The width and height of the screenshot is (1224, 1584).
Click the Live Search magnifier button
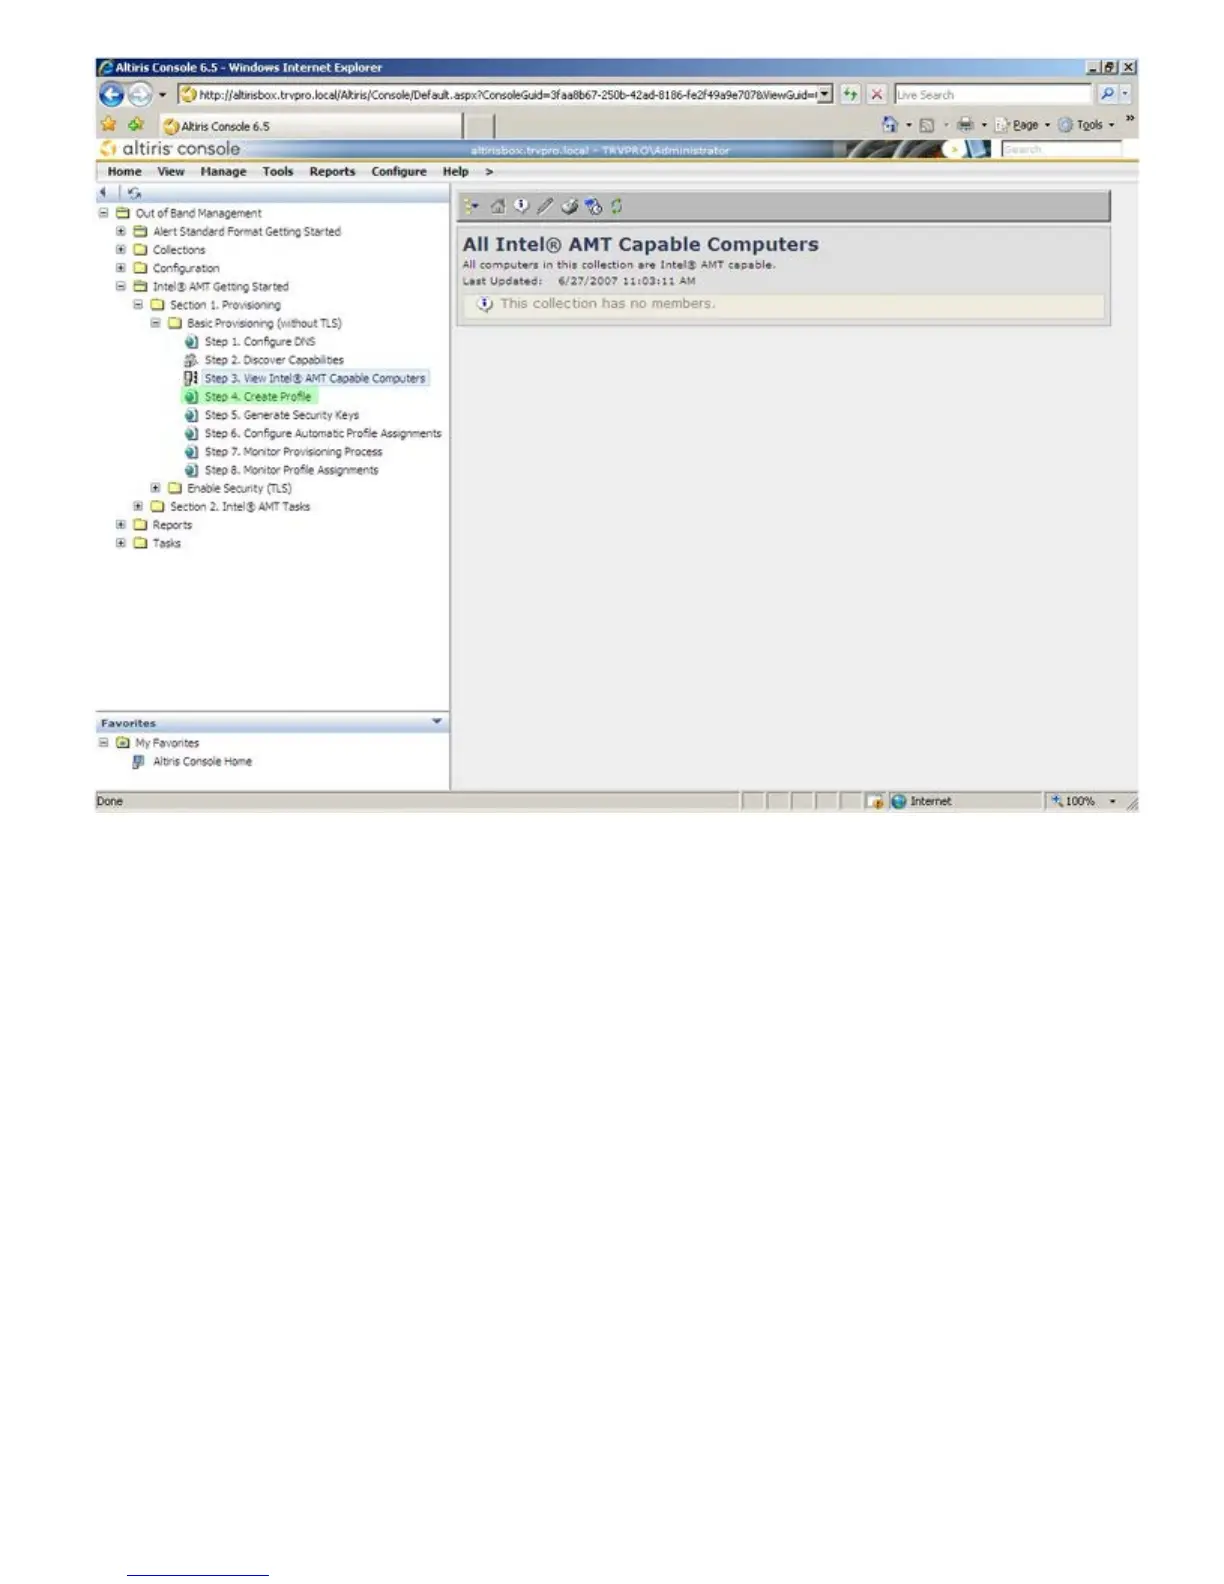click(1107, 94)
